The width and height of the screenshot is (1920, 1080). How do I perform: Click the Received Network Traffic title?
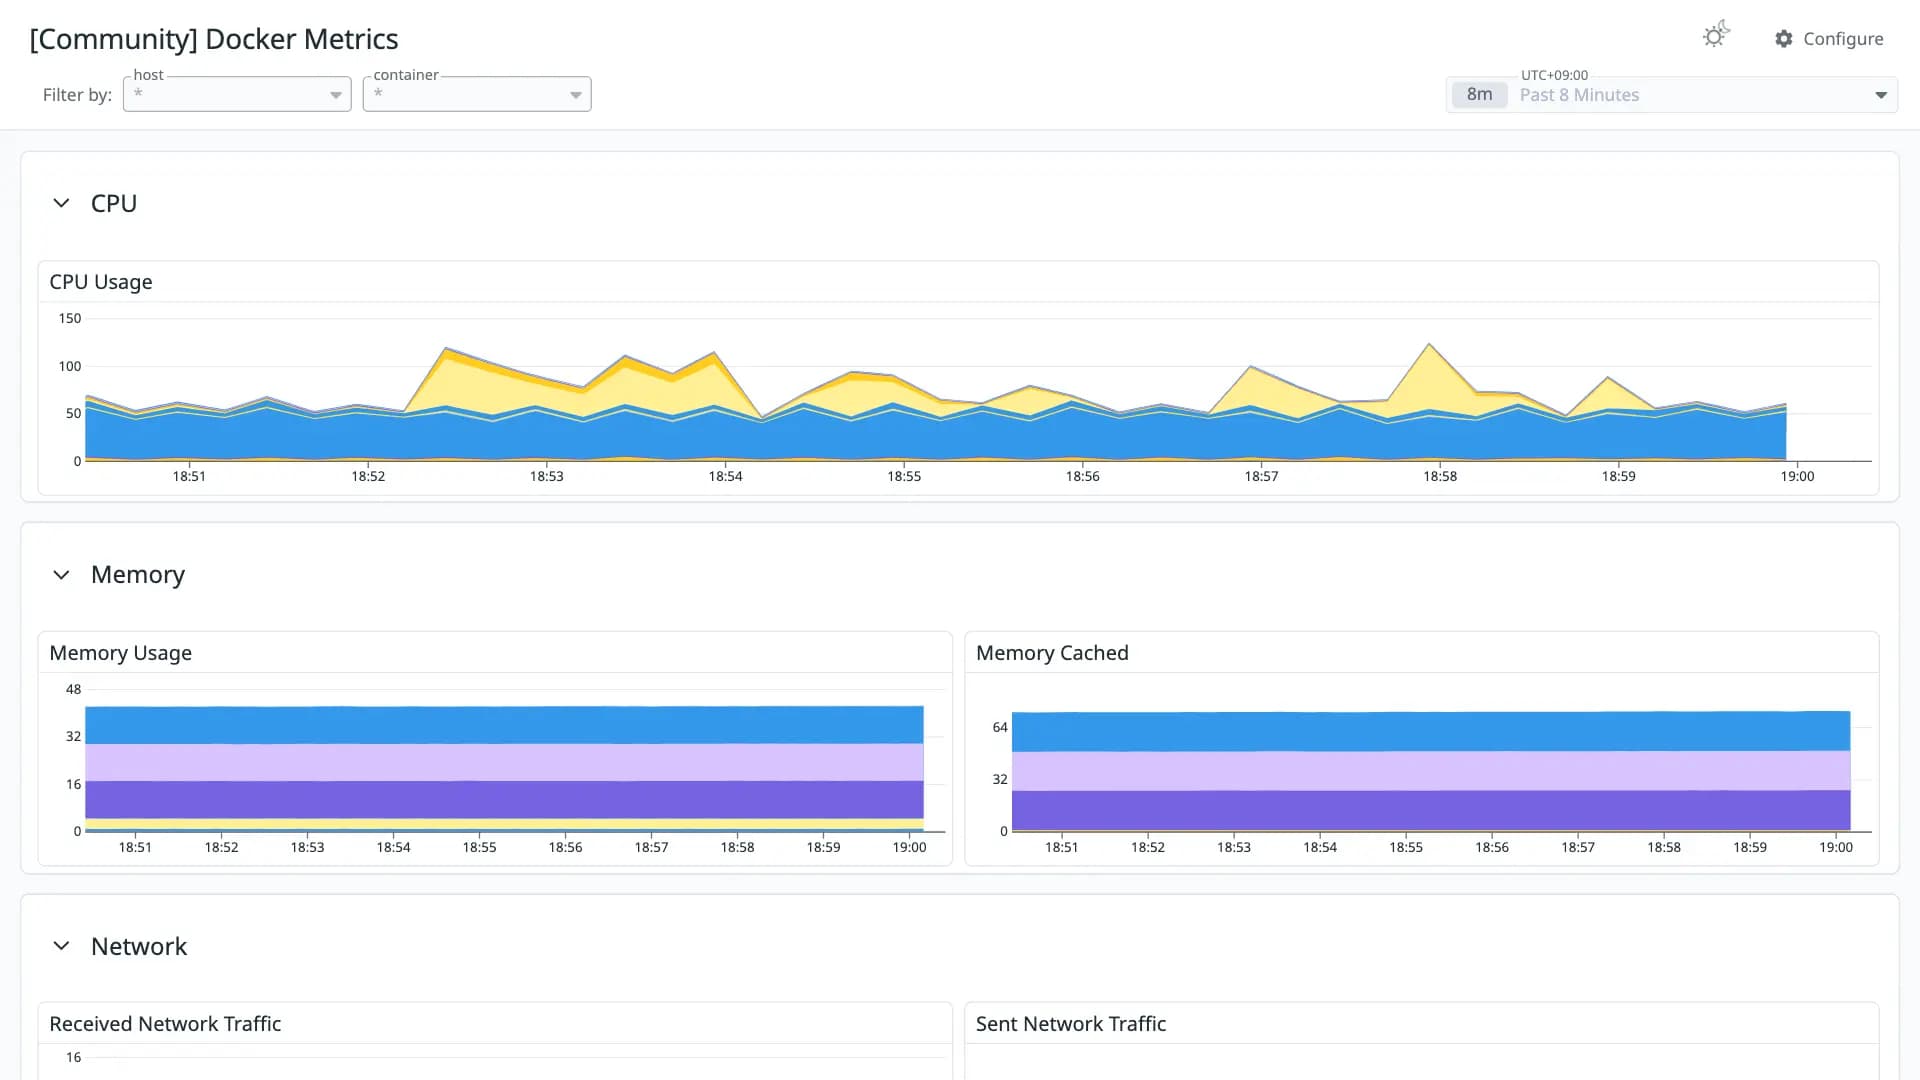pyautogui.click(x=165, y=1024)
